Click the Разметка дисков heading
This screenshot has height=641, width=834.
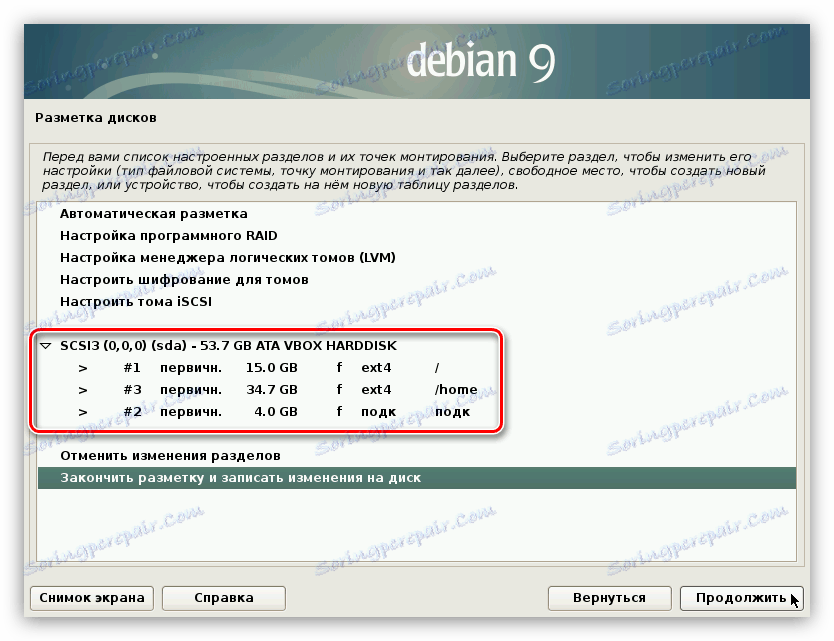(96, 118)
